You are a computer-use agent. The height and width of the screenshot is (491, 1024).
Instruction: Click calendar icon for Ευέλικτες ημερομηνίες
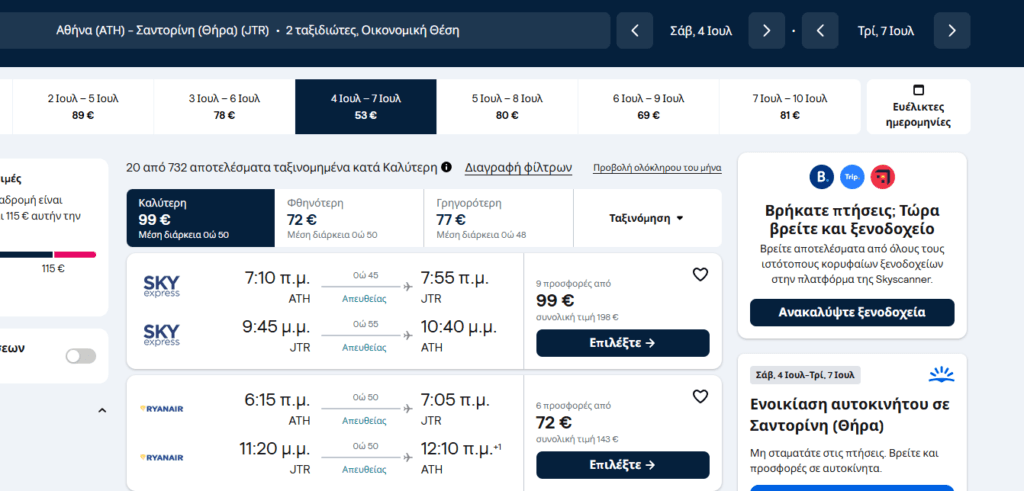click(x=918, y=90)
